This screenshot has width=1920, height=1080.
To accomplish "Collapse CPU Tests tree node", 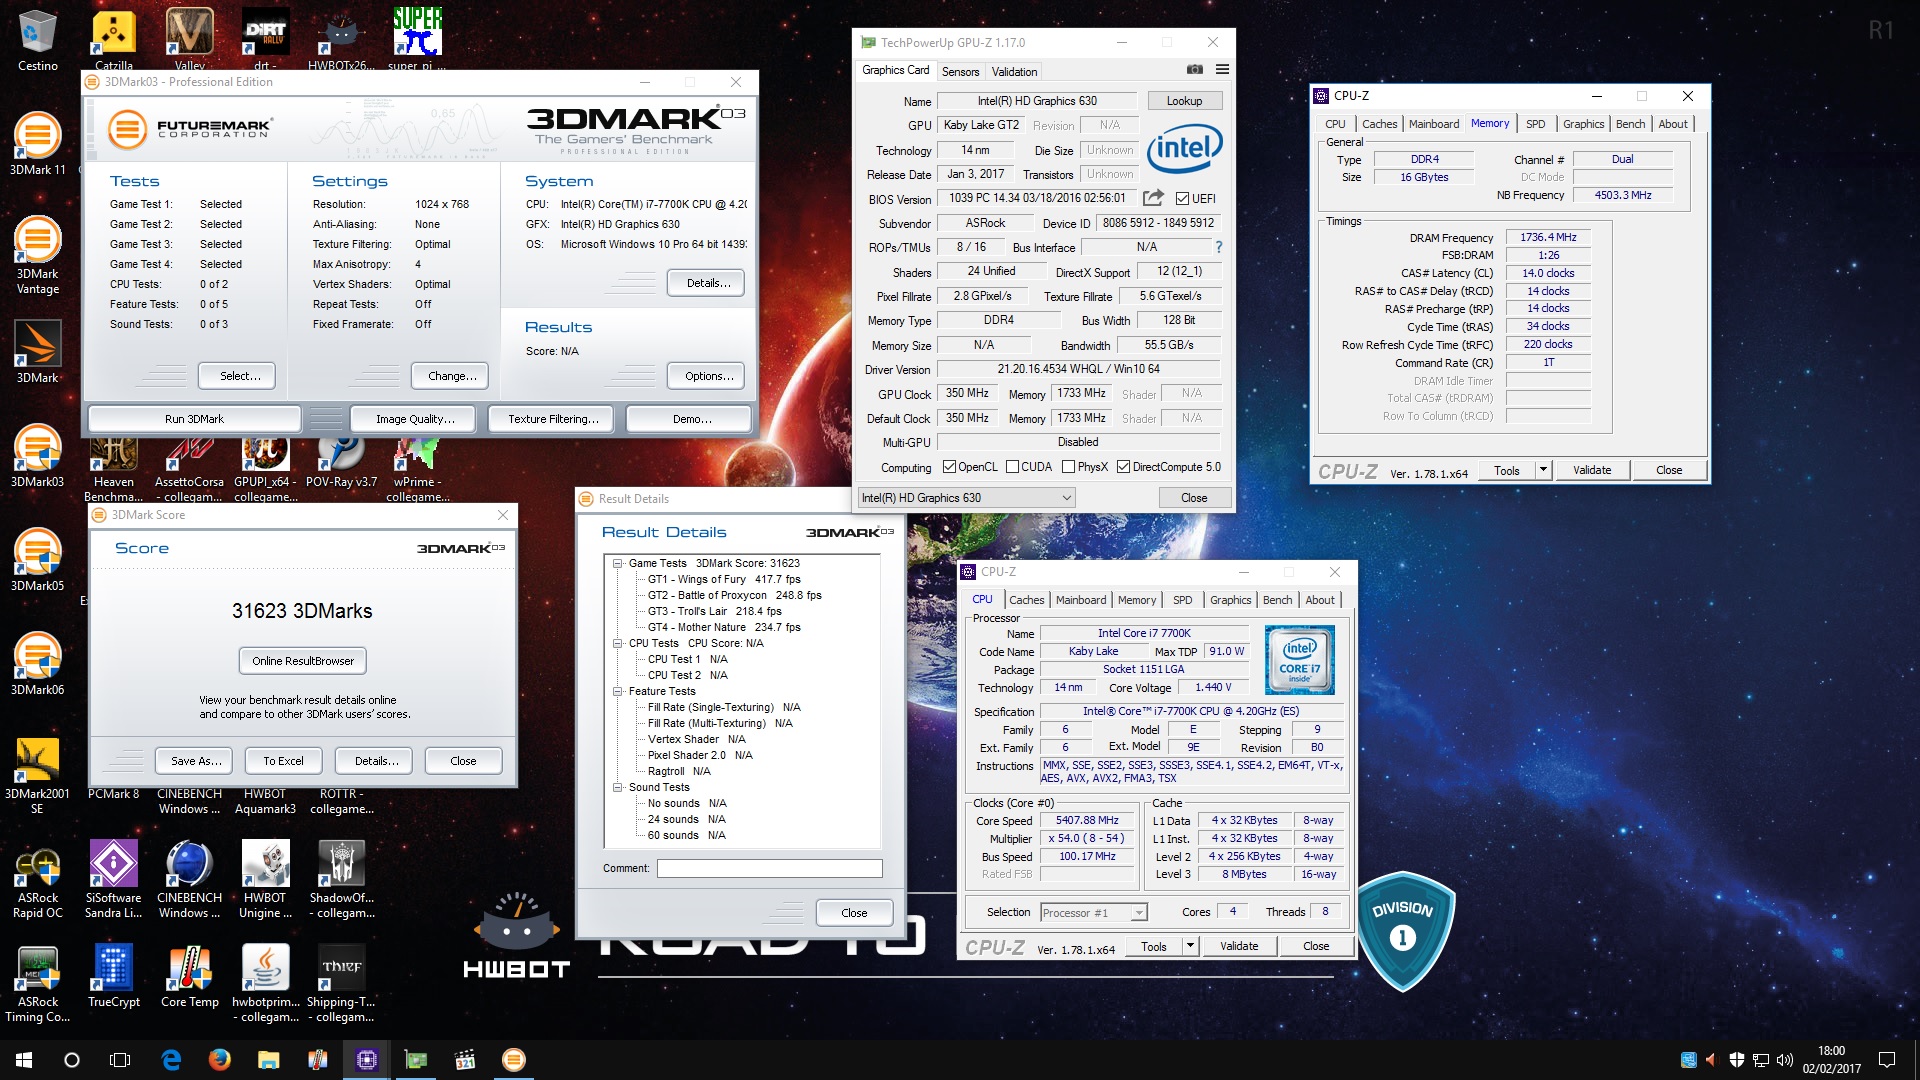I will click(x=618, y=643).
